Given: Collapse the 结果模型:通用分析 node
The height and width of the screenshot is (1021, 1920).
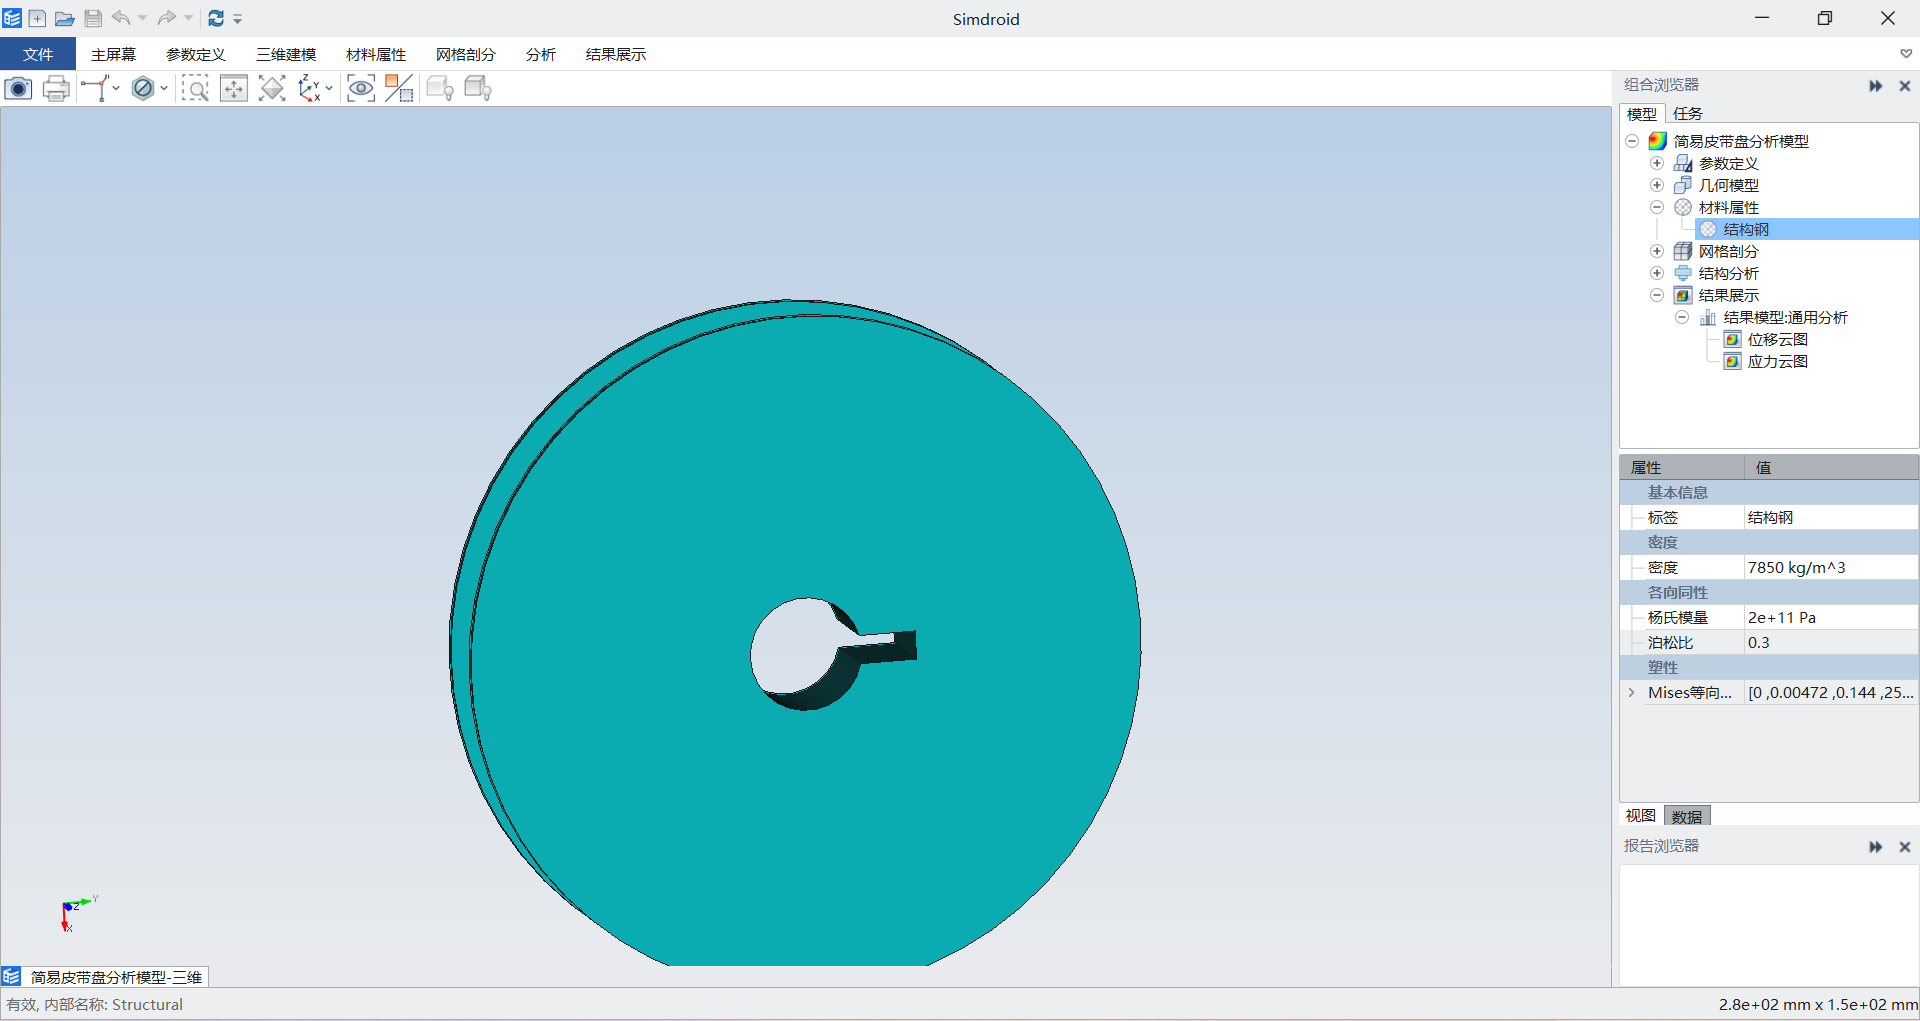Looking at the screenshot, I should point(1682,317).
